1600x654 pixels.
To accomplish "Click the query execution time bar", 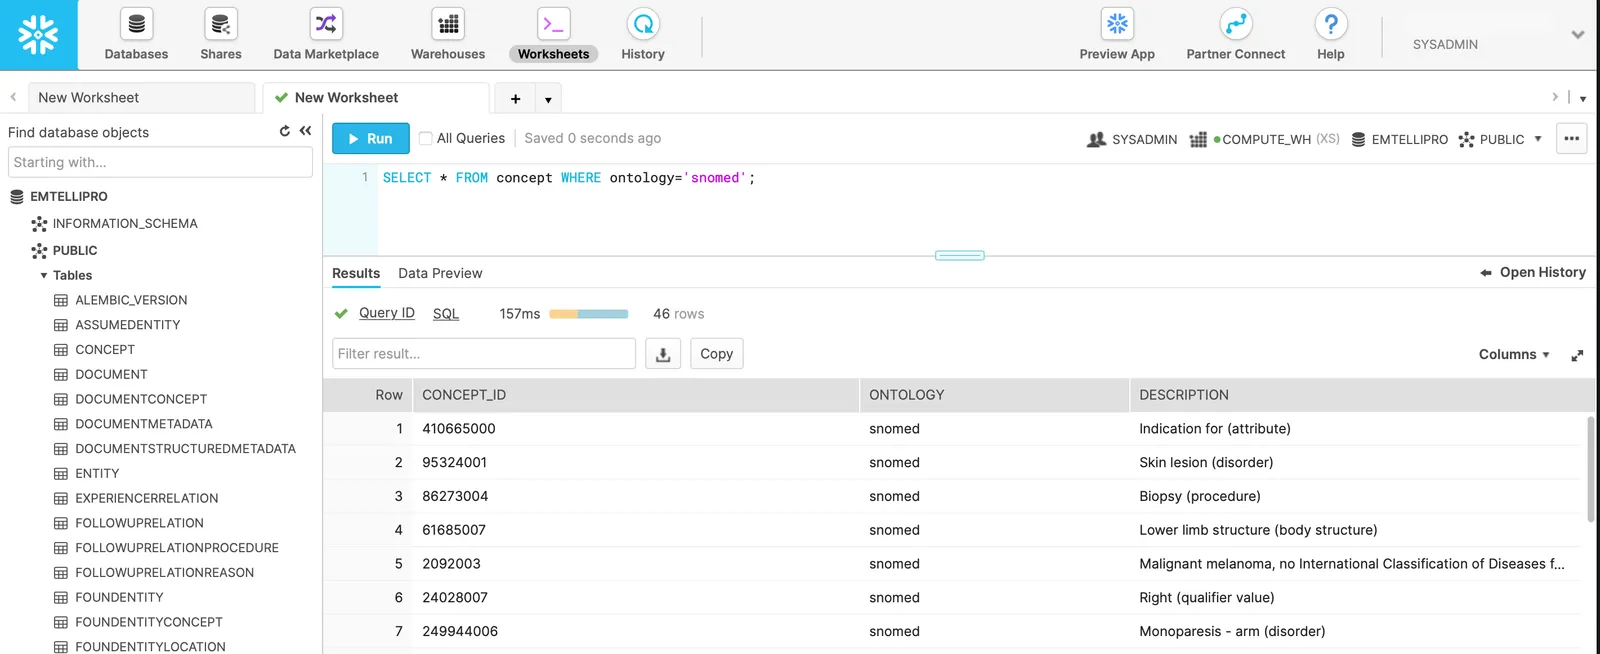I will click(x=589, y=314).
